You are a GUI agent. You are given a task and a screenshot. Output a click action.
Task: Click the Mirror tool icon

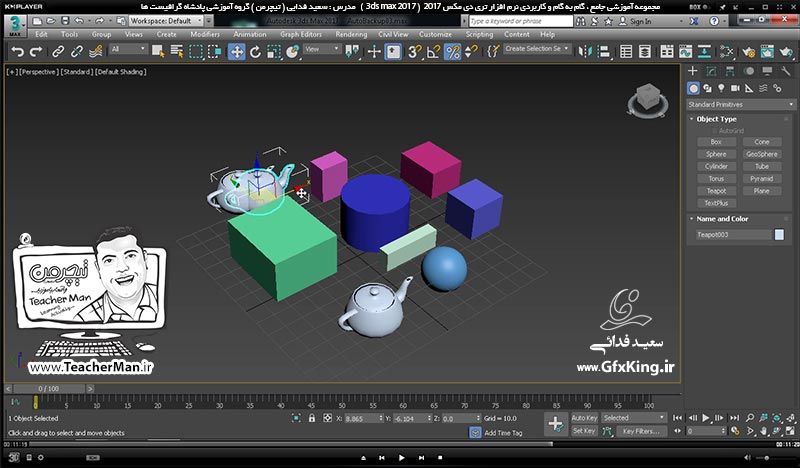(x=585, y=52)
